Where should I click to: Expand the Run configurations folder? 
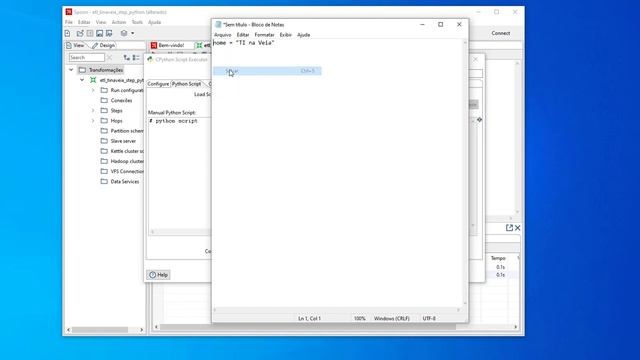pyautogui.click(x=93, y=90)
